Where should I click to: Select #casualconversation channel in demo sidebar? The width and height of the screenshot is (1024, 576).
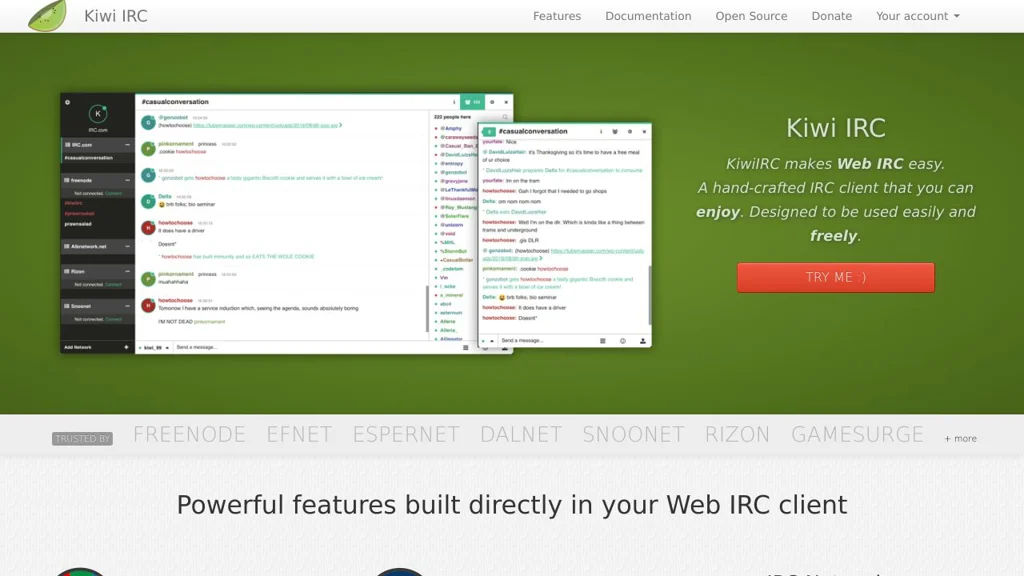pos(89,158)
